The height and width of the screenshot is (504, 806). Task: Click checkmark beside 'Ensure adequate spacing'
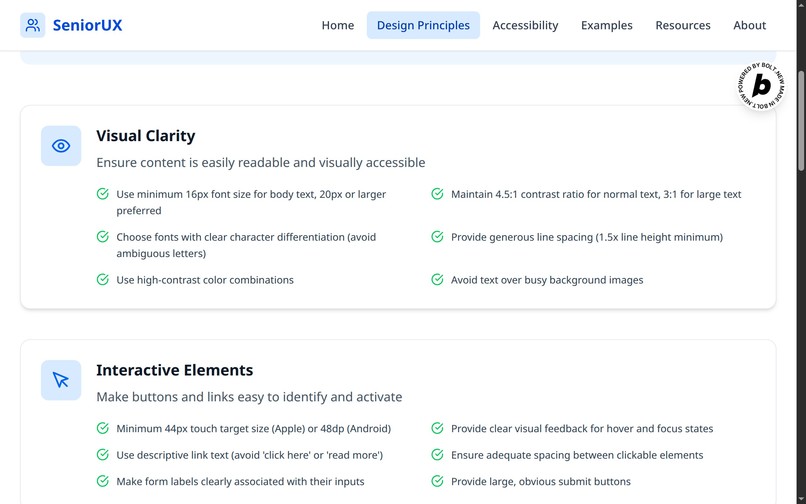click(437, 455)
